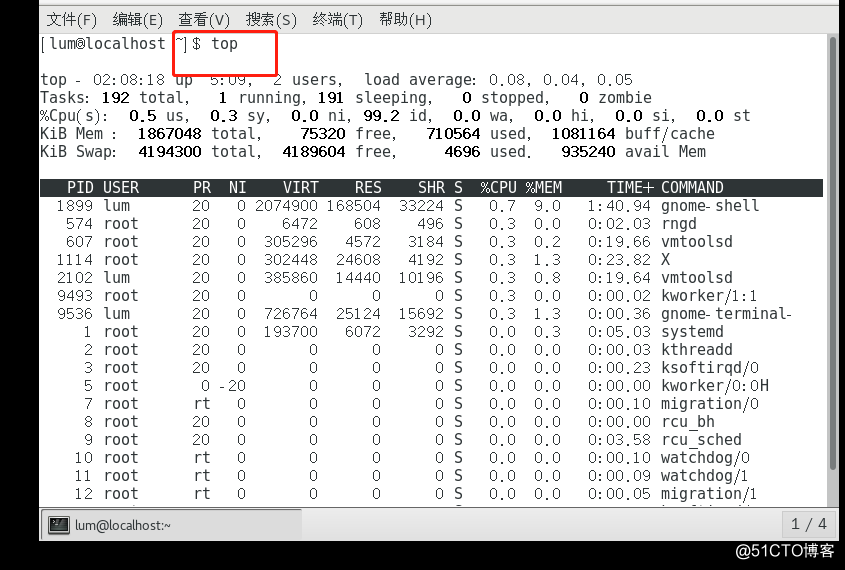
Task: Open the 搜索(S) menu
Action: click(271, 20)
